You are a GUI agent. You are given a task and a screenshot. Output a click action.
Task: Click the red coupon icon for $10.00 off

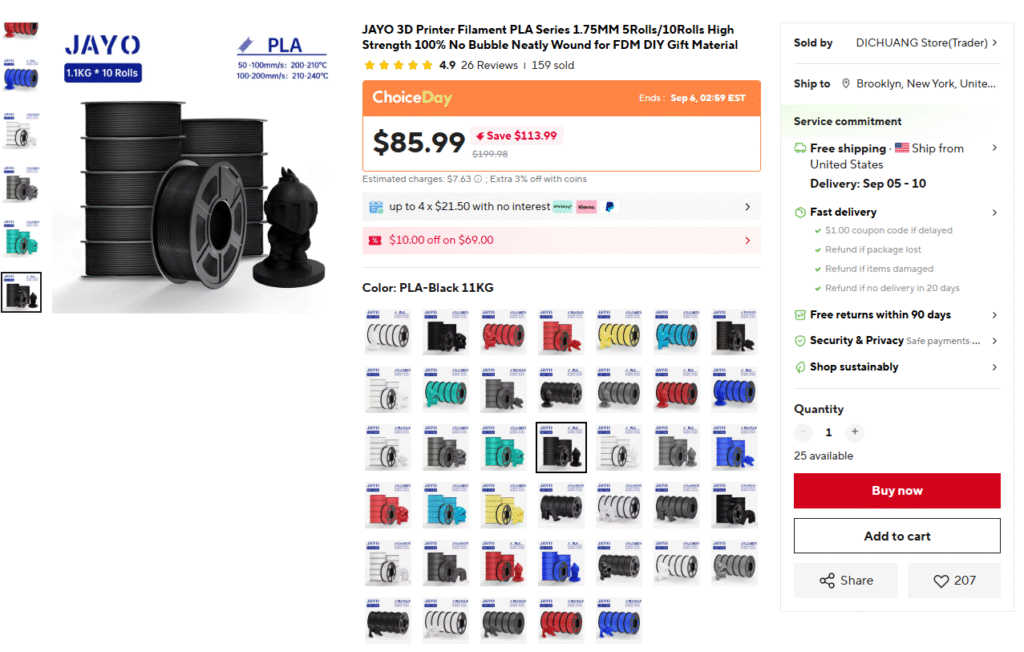375,240
